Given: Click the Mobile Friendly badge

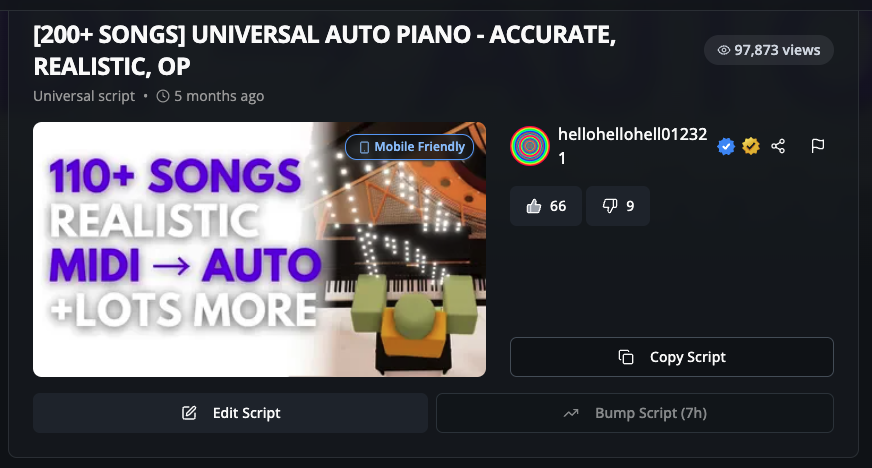Looking at the screenshot, I should 409,147.
